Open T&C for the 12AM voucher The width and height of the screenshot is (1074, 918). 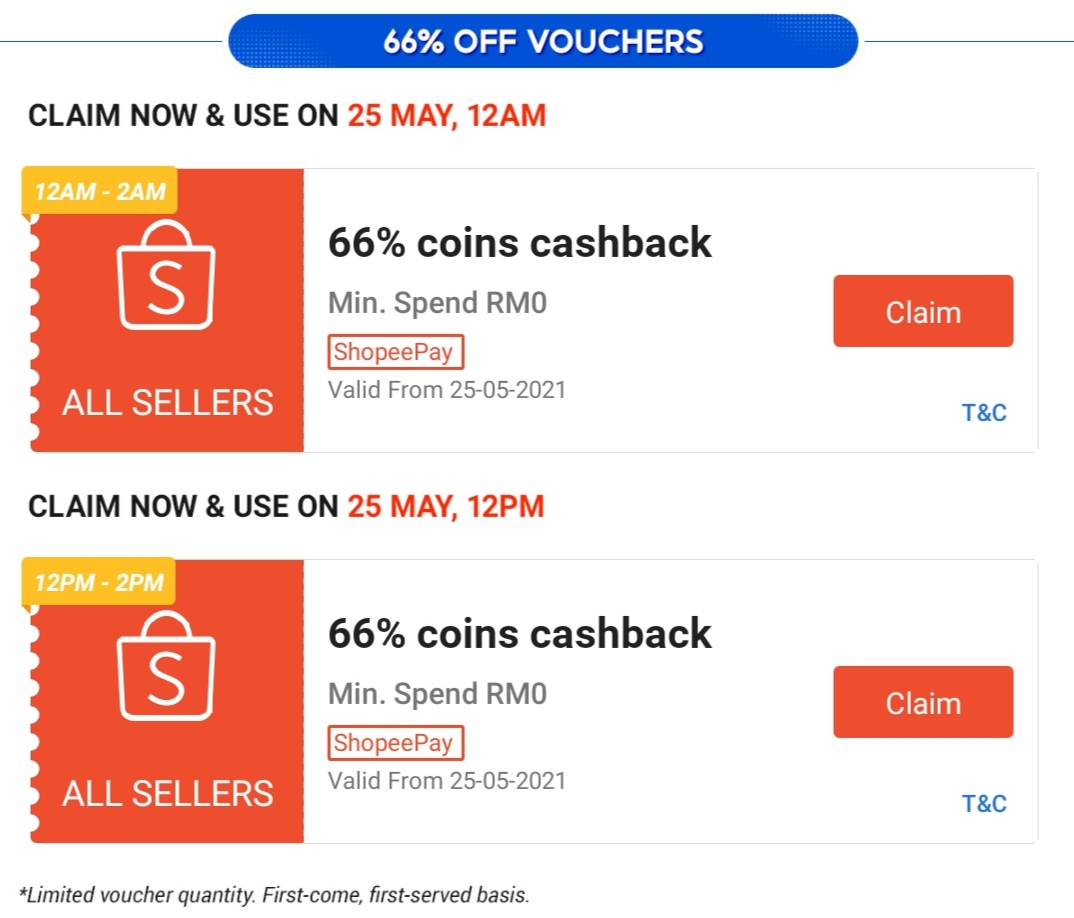[984, 413]
